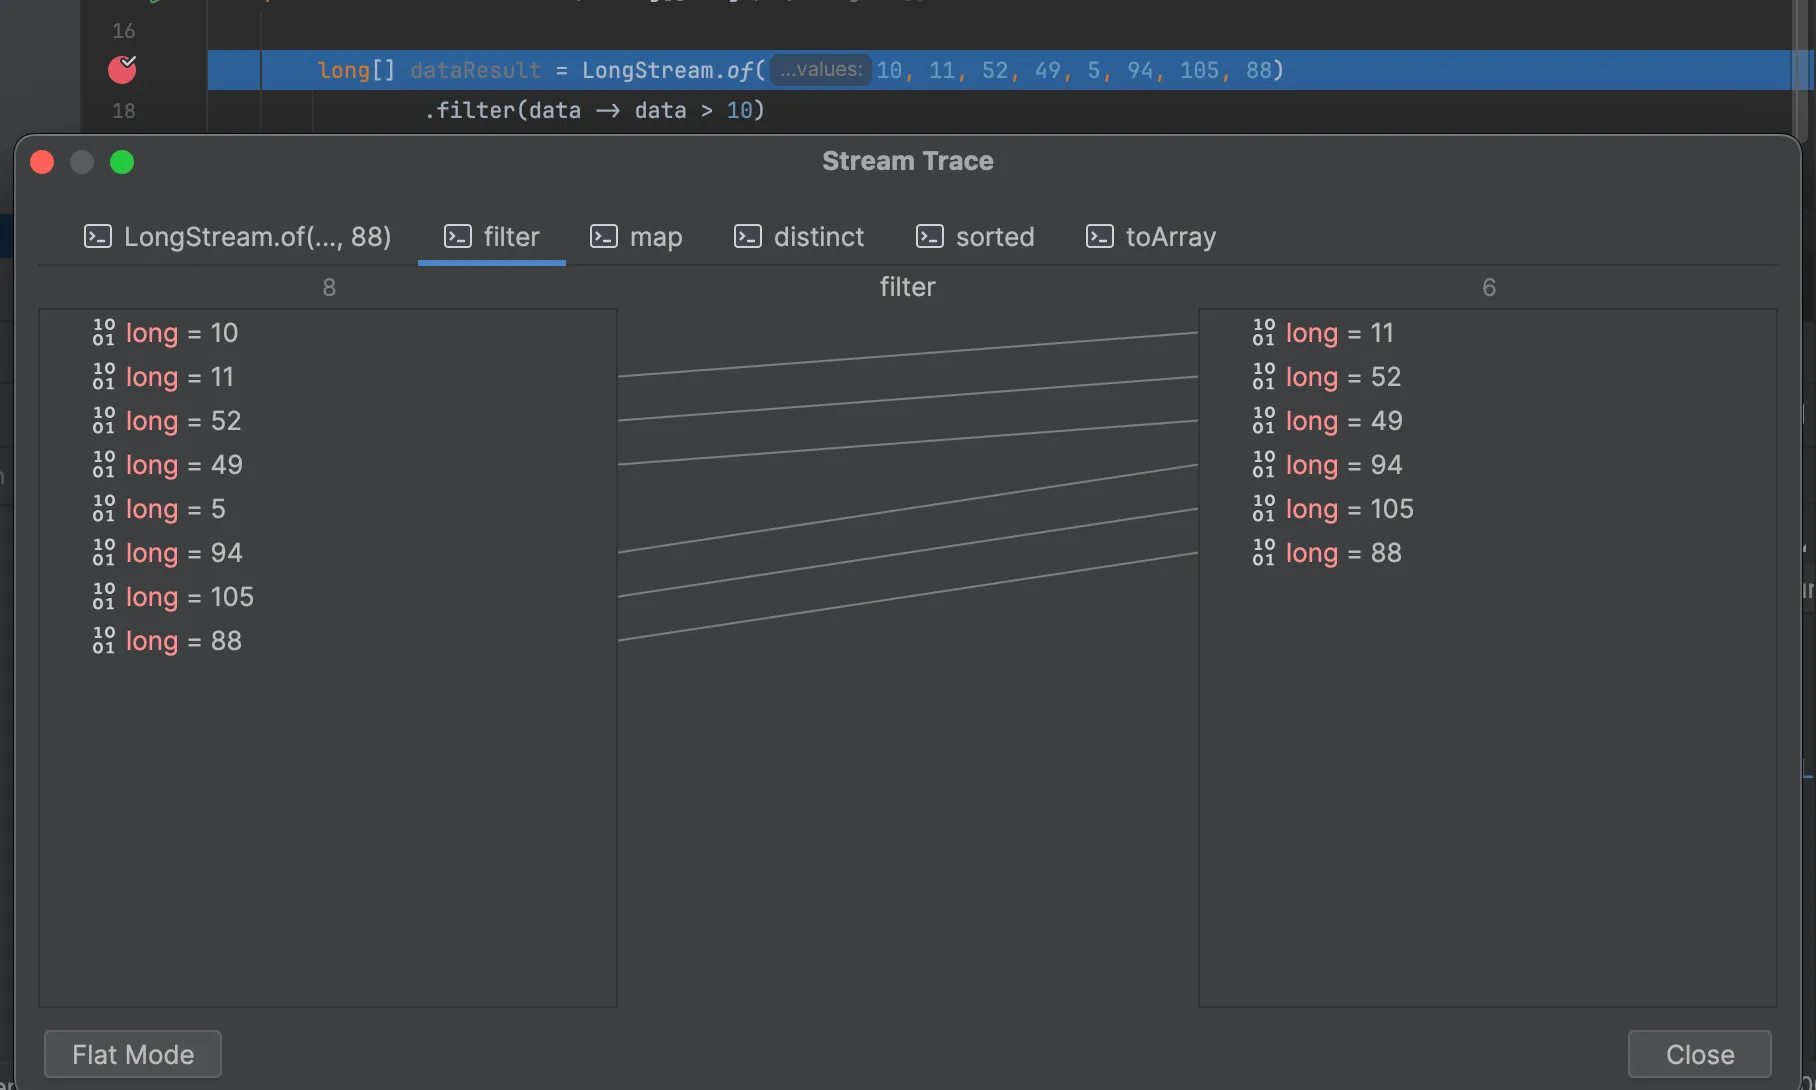Click the terminal icon on the map tab
This screenshot has height=1090, width=1816.
click(x=603, y=237)
